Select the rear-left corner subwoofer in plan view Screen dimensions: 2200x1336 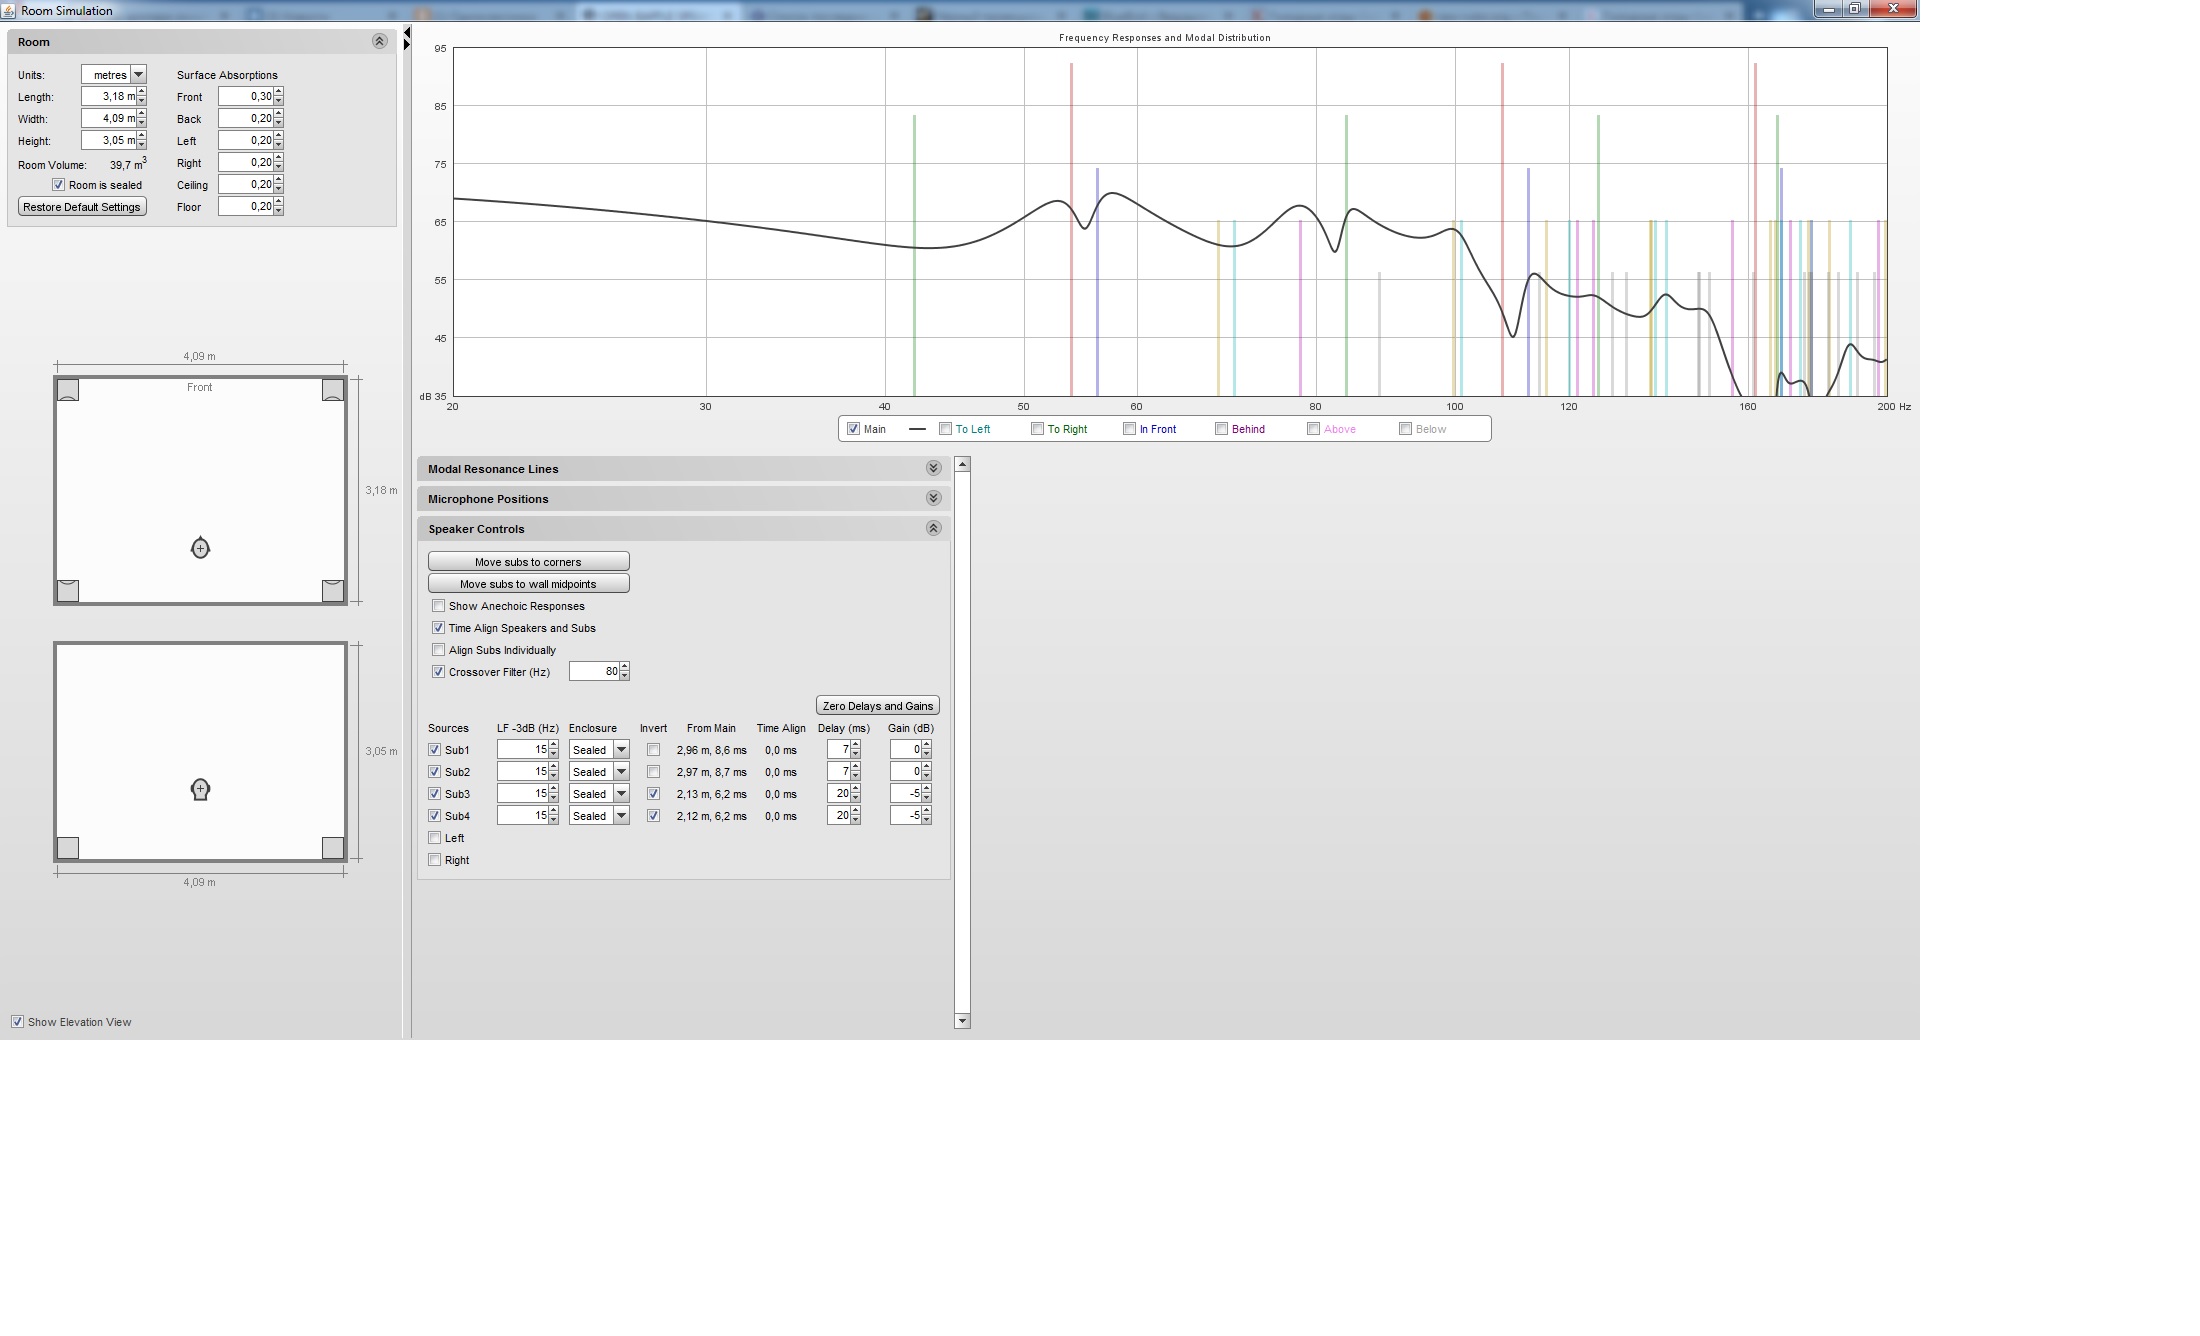[x=68, y=590]
